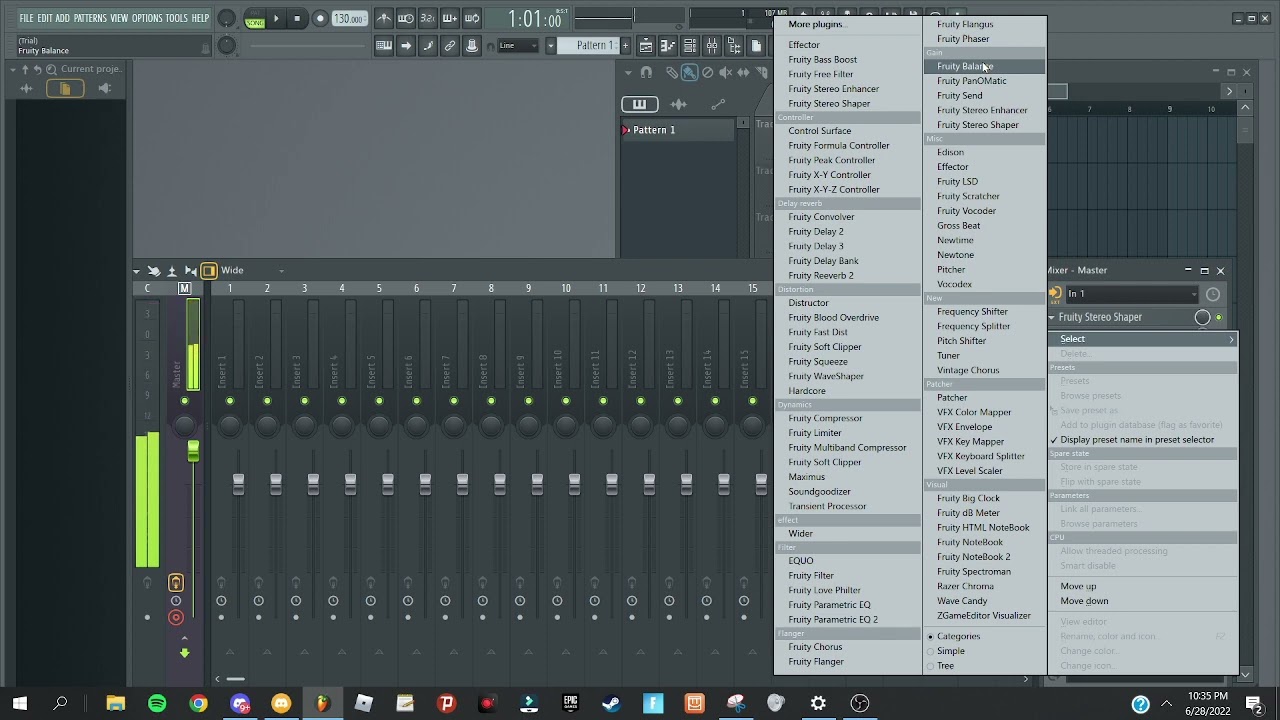This screenshot has width=1280, height=720.
Task: Open the In 1 input dropdown
Action: tap(1131, 294)
